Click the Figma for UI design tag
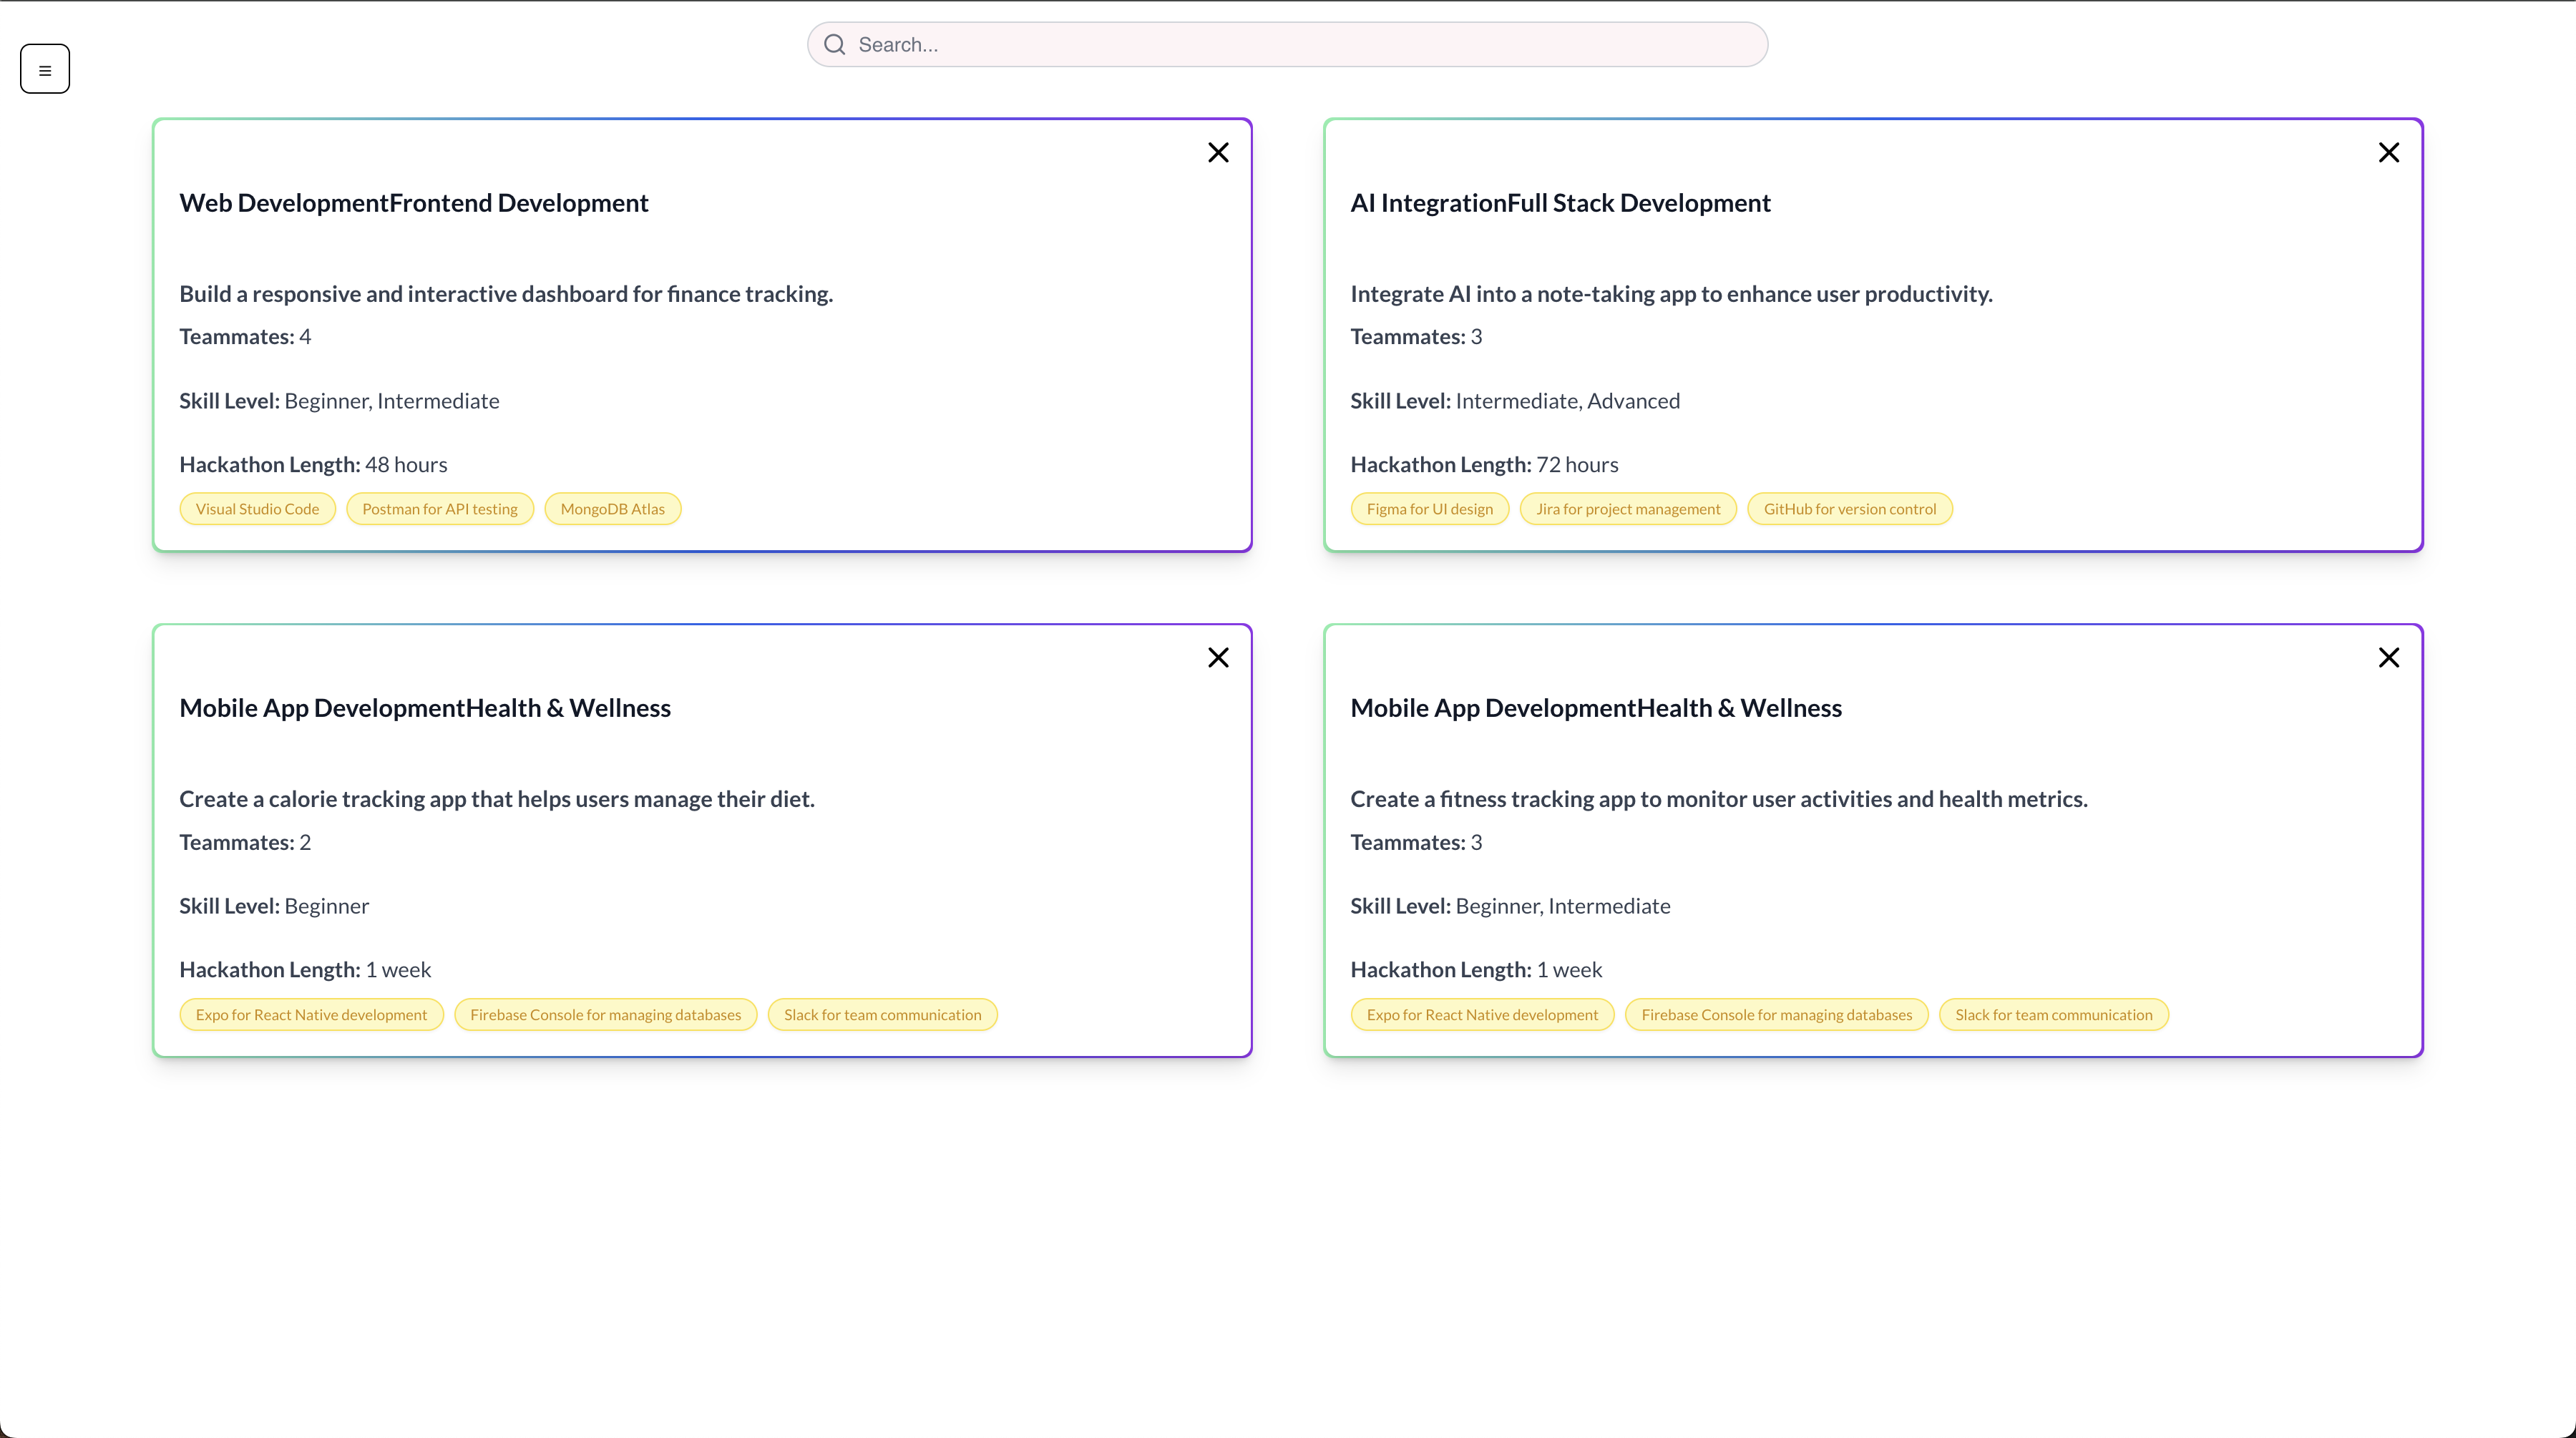The image size is (2576, 1438). click(1429, 509)
